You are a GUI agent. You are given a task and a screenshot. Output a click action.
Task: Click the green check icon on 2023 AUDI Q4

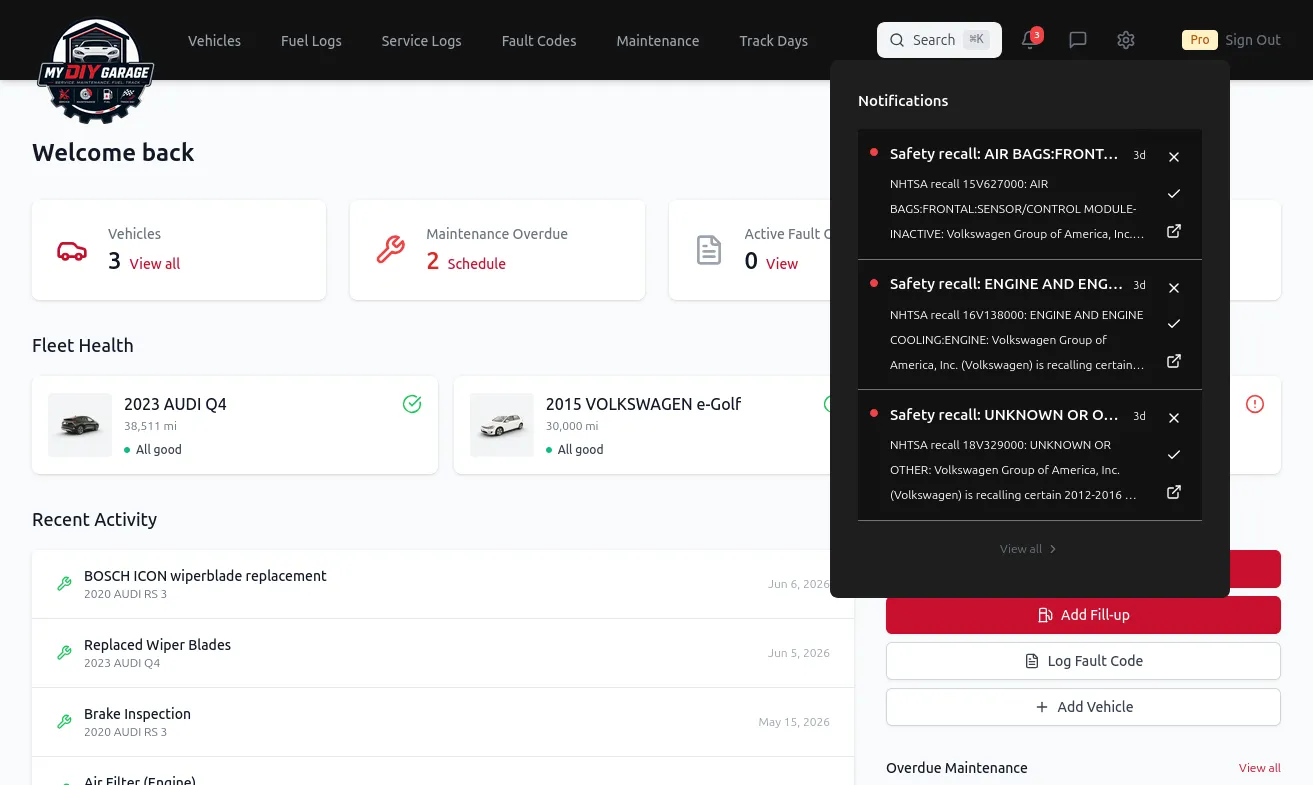coord(412,404)
